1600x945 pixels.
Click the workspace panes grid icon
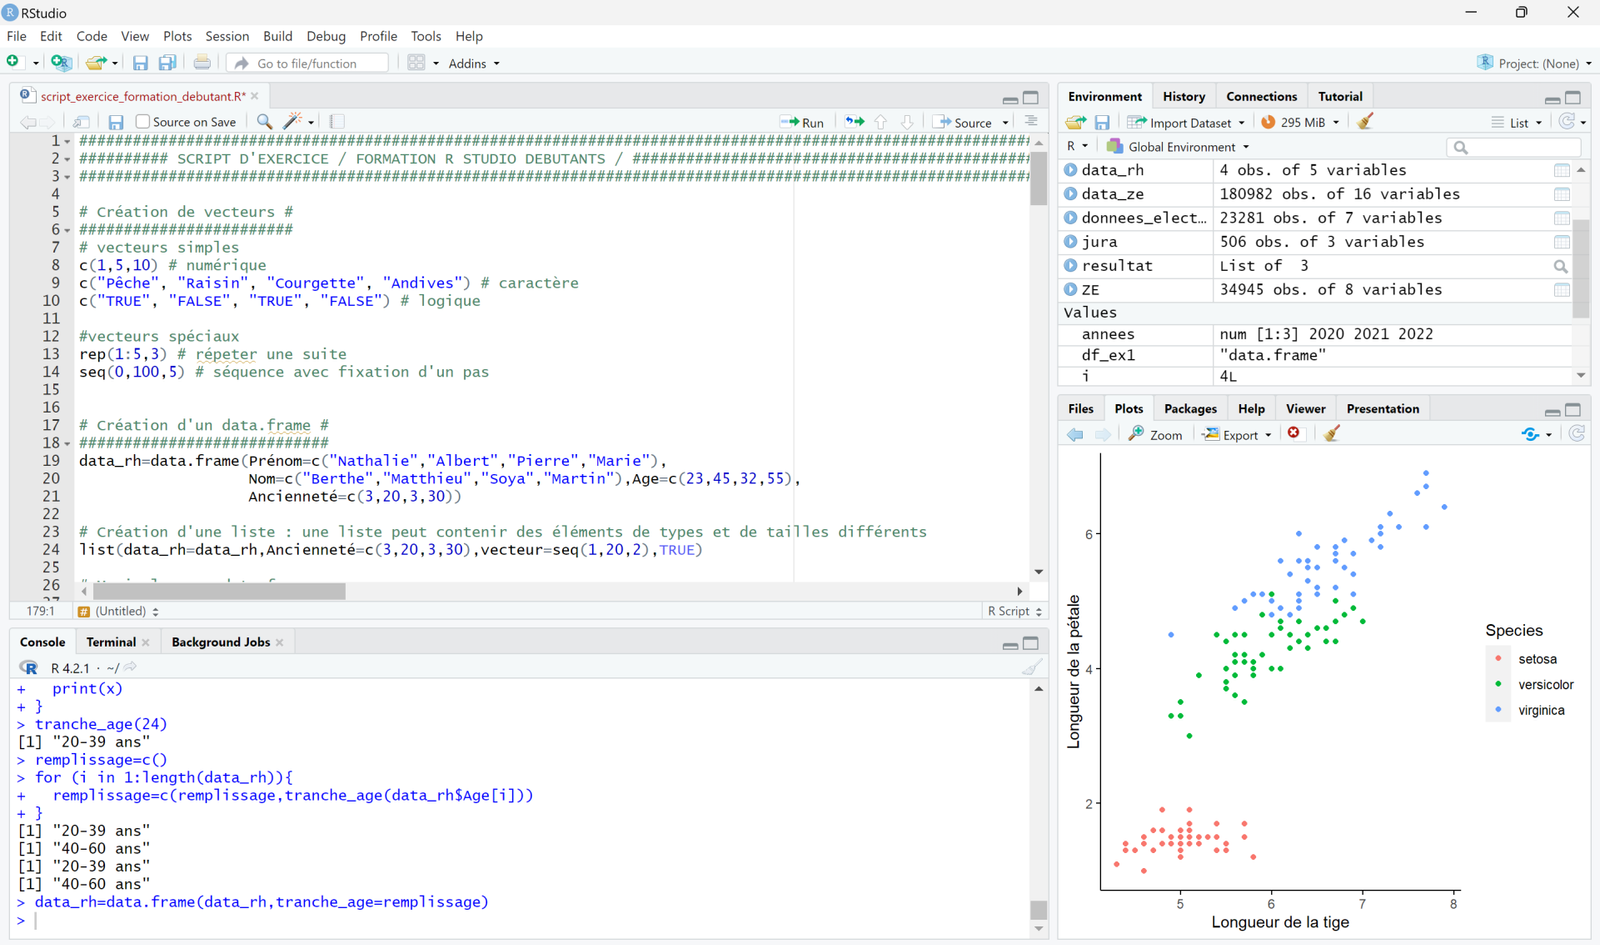[x=417, y=62]
